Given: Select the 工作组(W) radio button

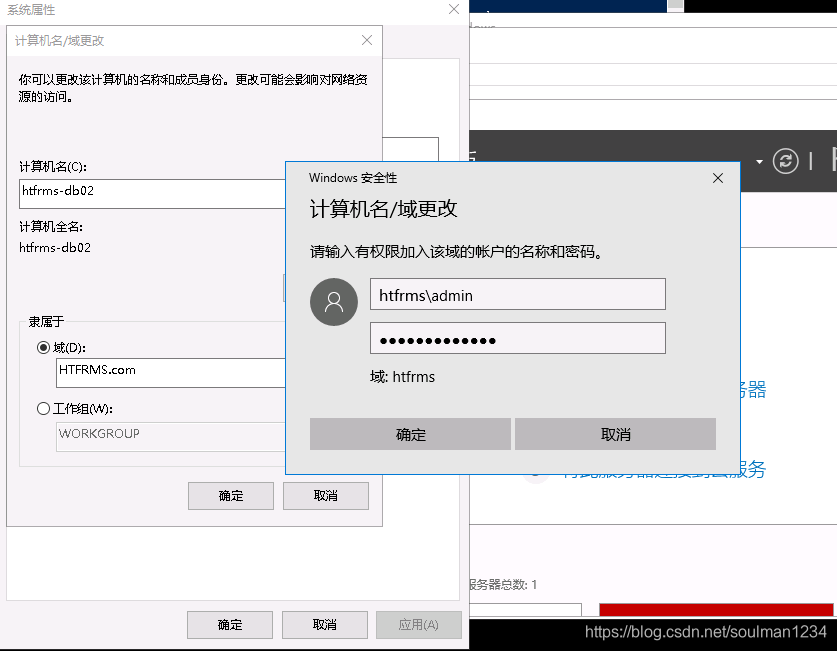Looking at the screenshot, I should pyautogui.click(x=43, y=409).
